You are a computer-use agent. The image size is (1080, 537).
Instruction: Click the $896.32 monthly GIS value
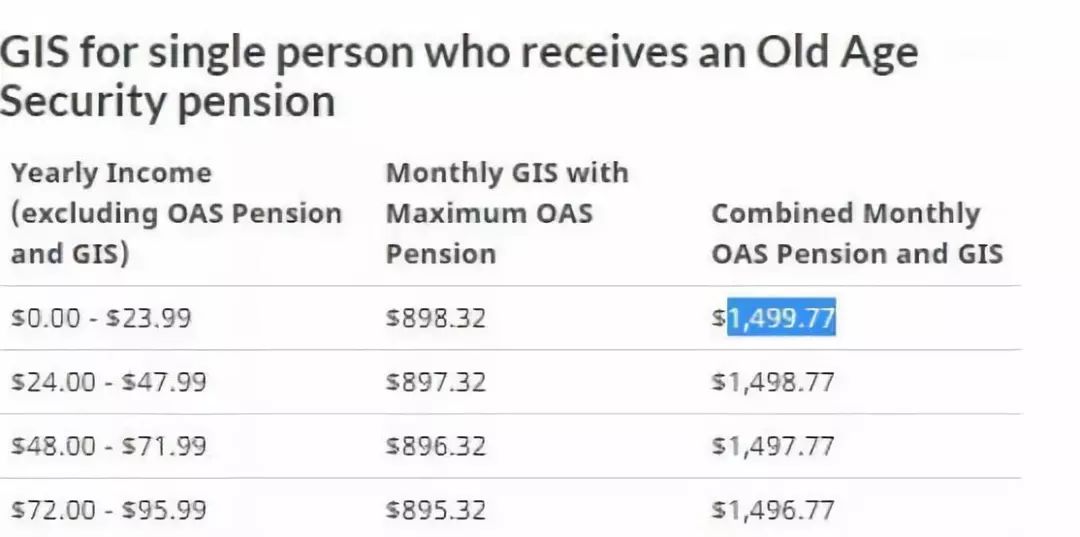pyautogui.click(x=436, y=445)
